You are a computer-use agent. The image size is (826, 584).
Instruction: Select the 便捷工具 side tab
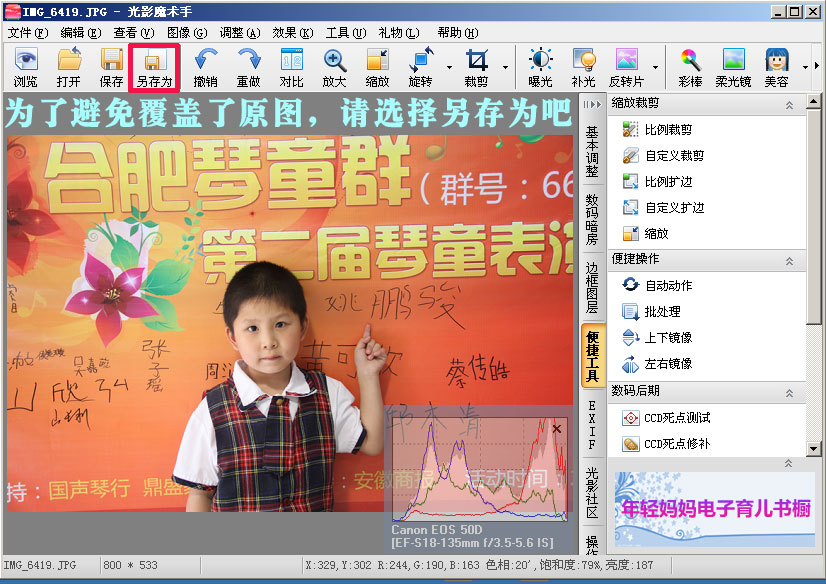click(592, 356)
